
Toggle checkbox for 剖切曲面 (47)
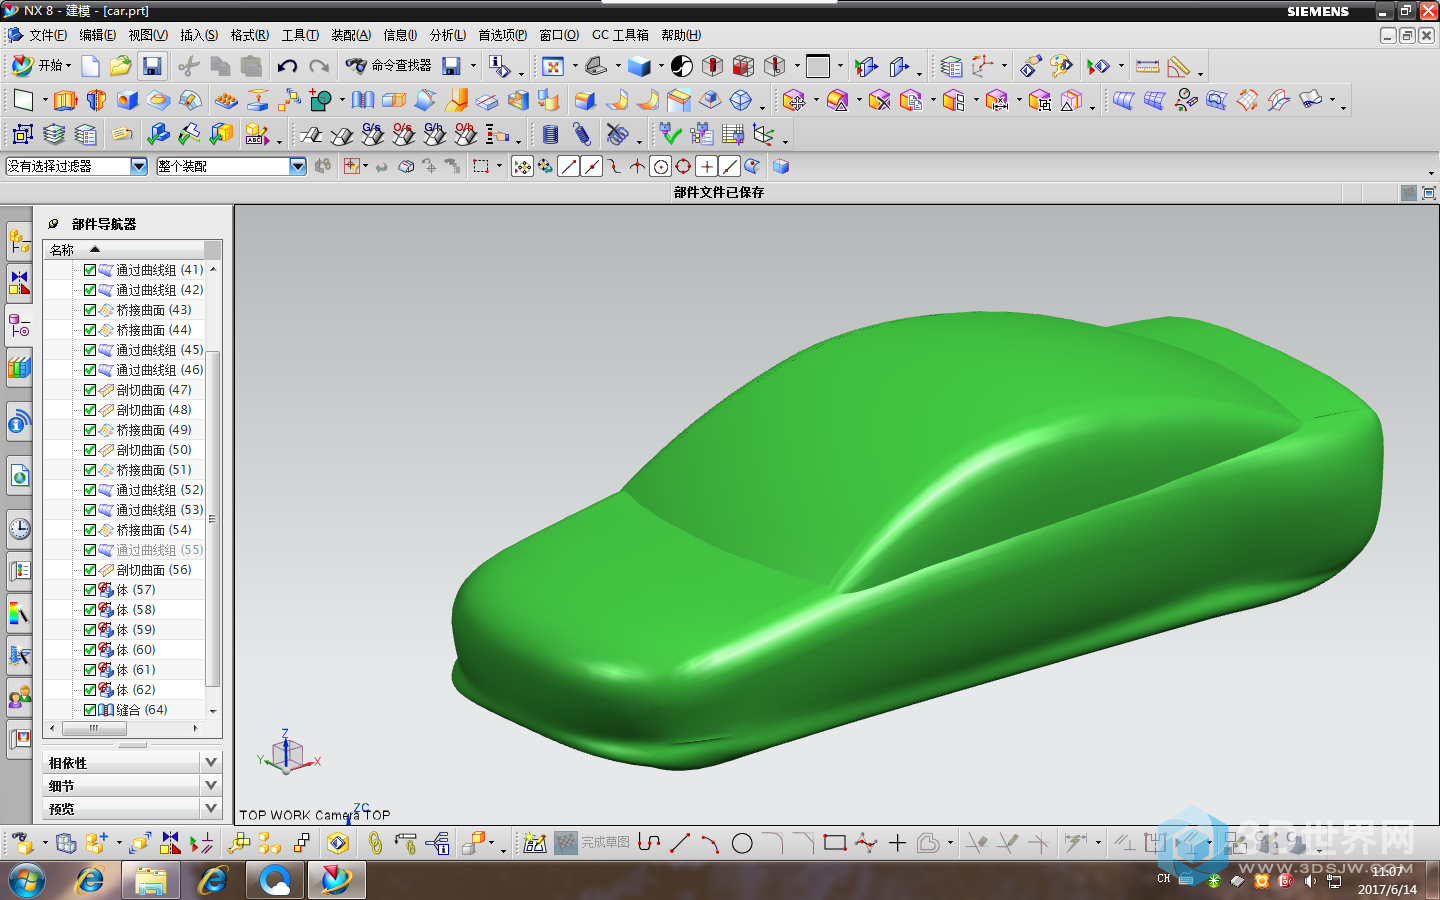coord(90,390)
